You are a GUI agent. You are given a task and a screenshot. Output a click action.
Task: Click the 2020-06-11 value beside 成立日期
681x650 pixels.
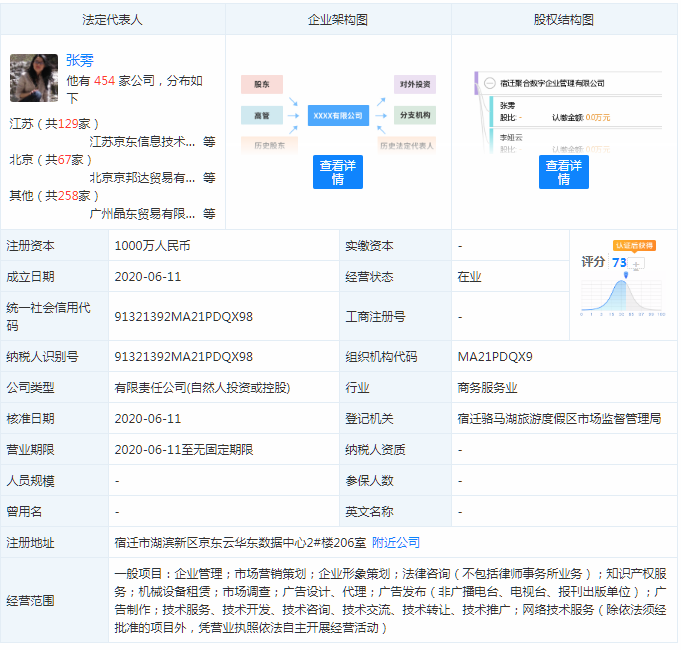[148, 277]
